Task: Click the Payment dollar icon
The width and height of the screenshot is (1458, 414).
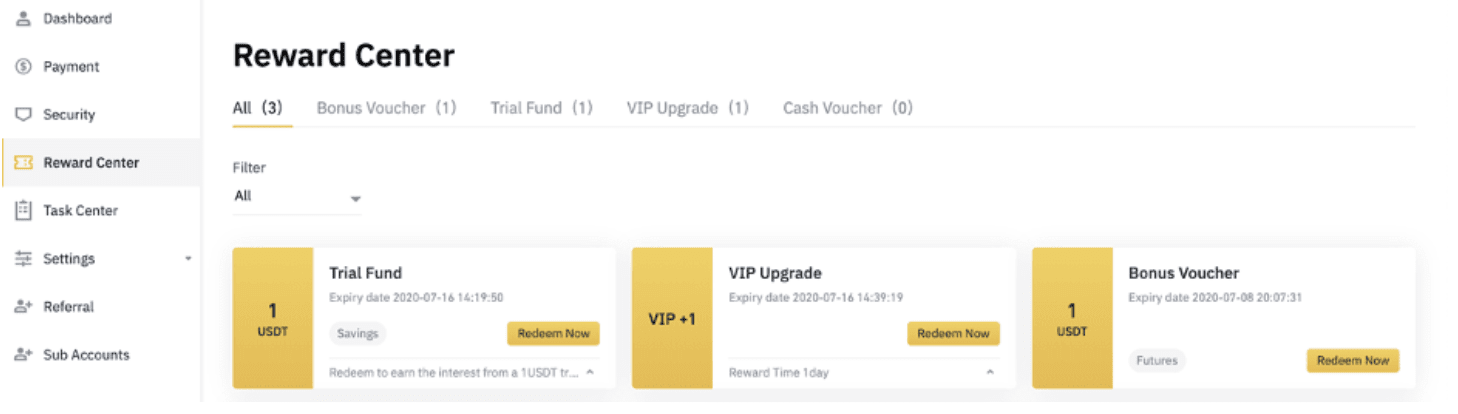Action: click(24, 67)
